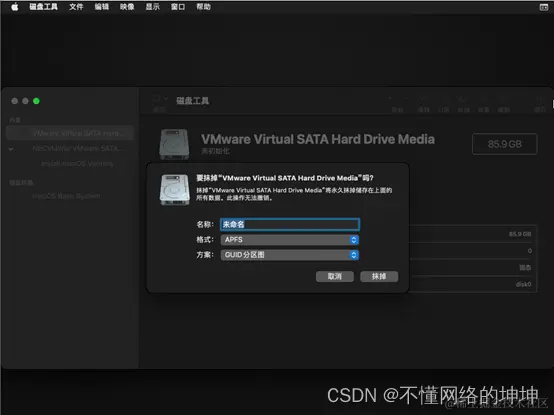Image resolution: width=554 pixels, height=415 pixels.
Task: Click the green zoom window button
Action: coord(36,101)
